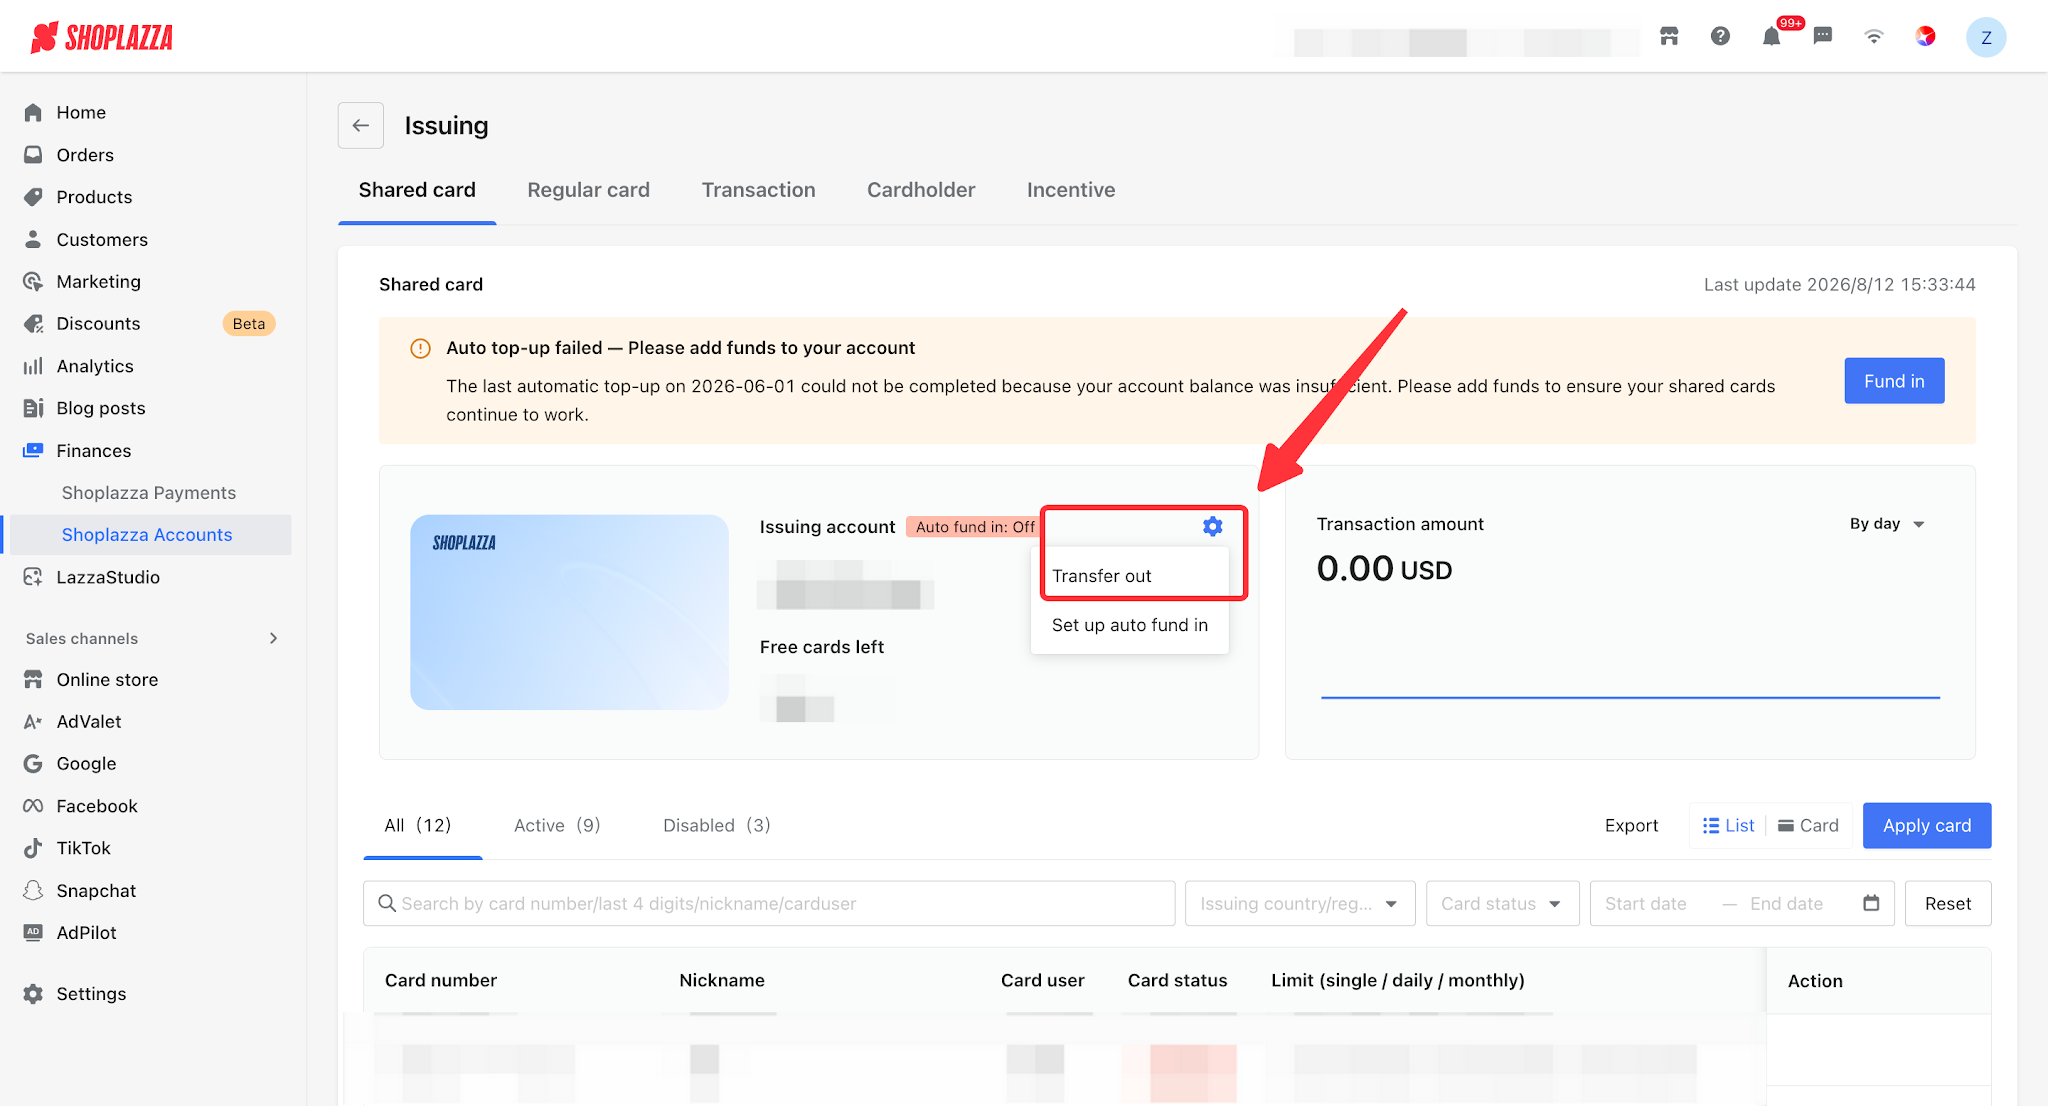2048x1106 pixels.
Task: Click the Online store icon
Action: click(x=33, y=679)
